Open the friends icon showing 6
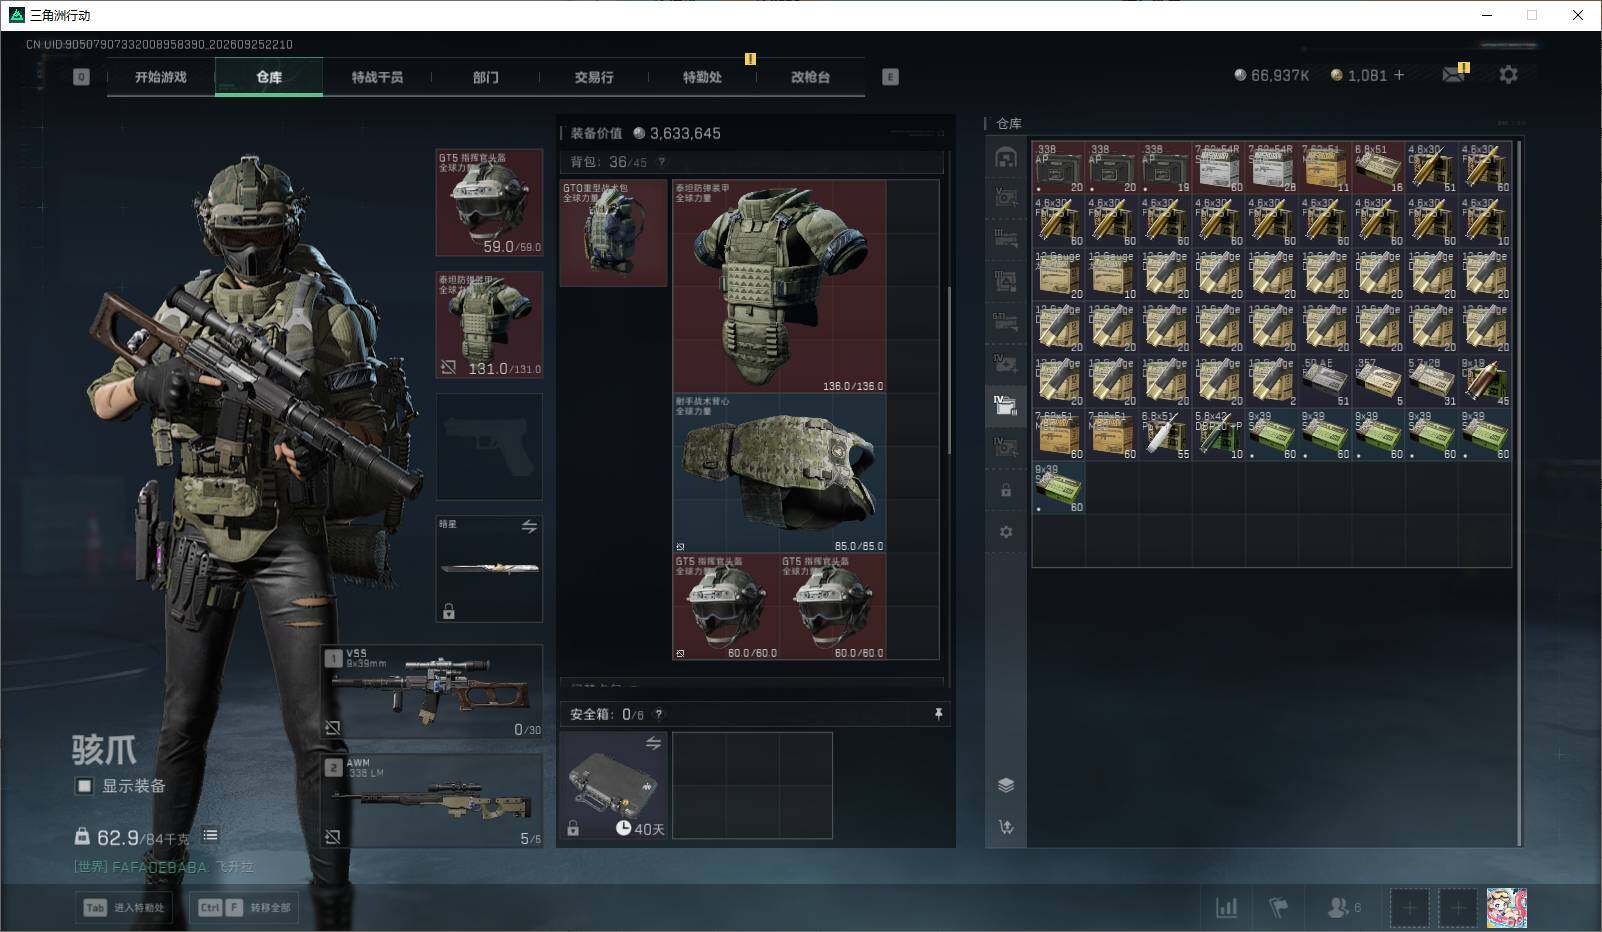 pos(1343,907)
